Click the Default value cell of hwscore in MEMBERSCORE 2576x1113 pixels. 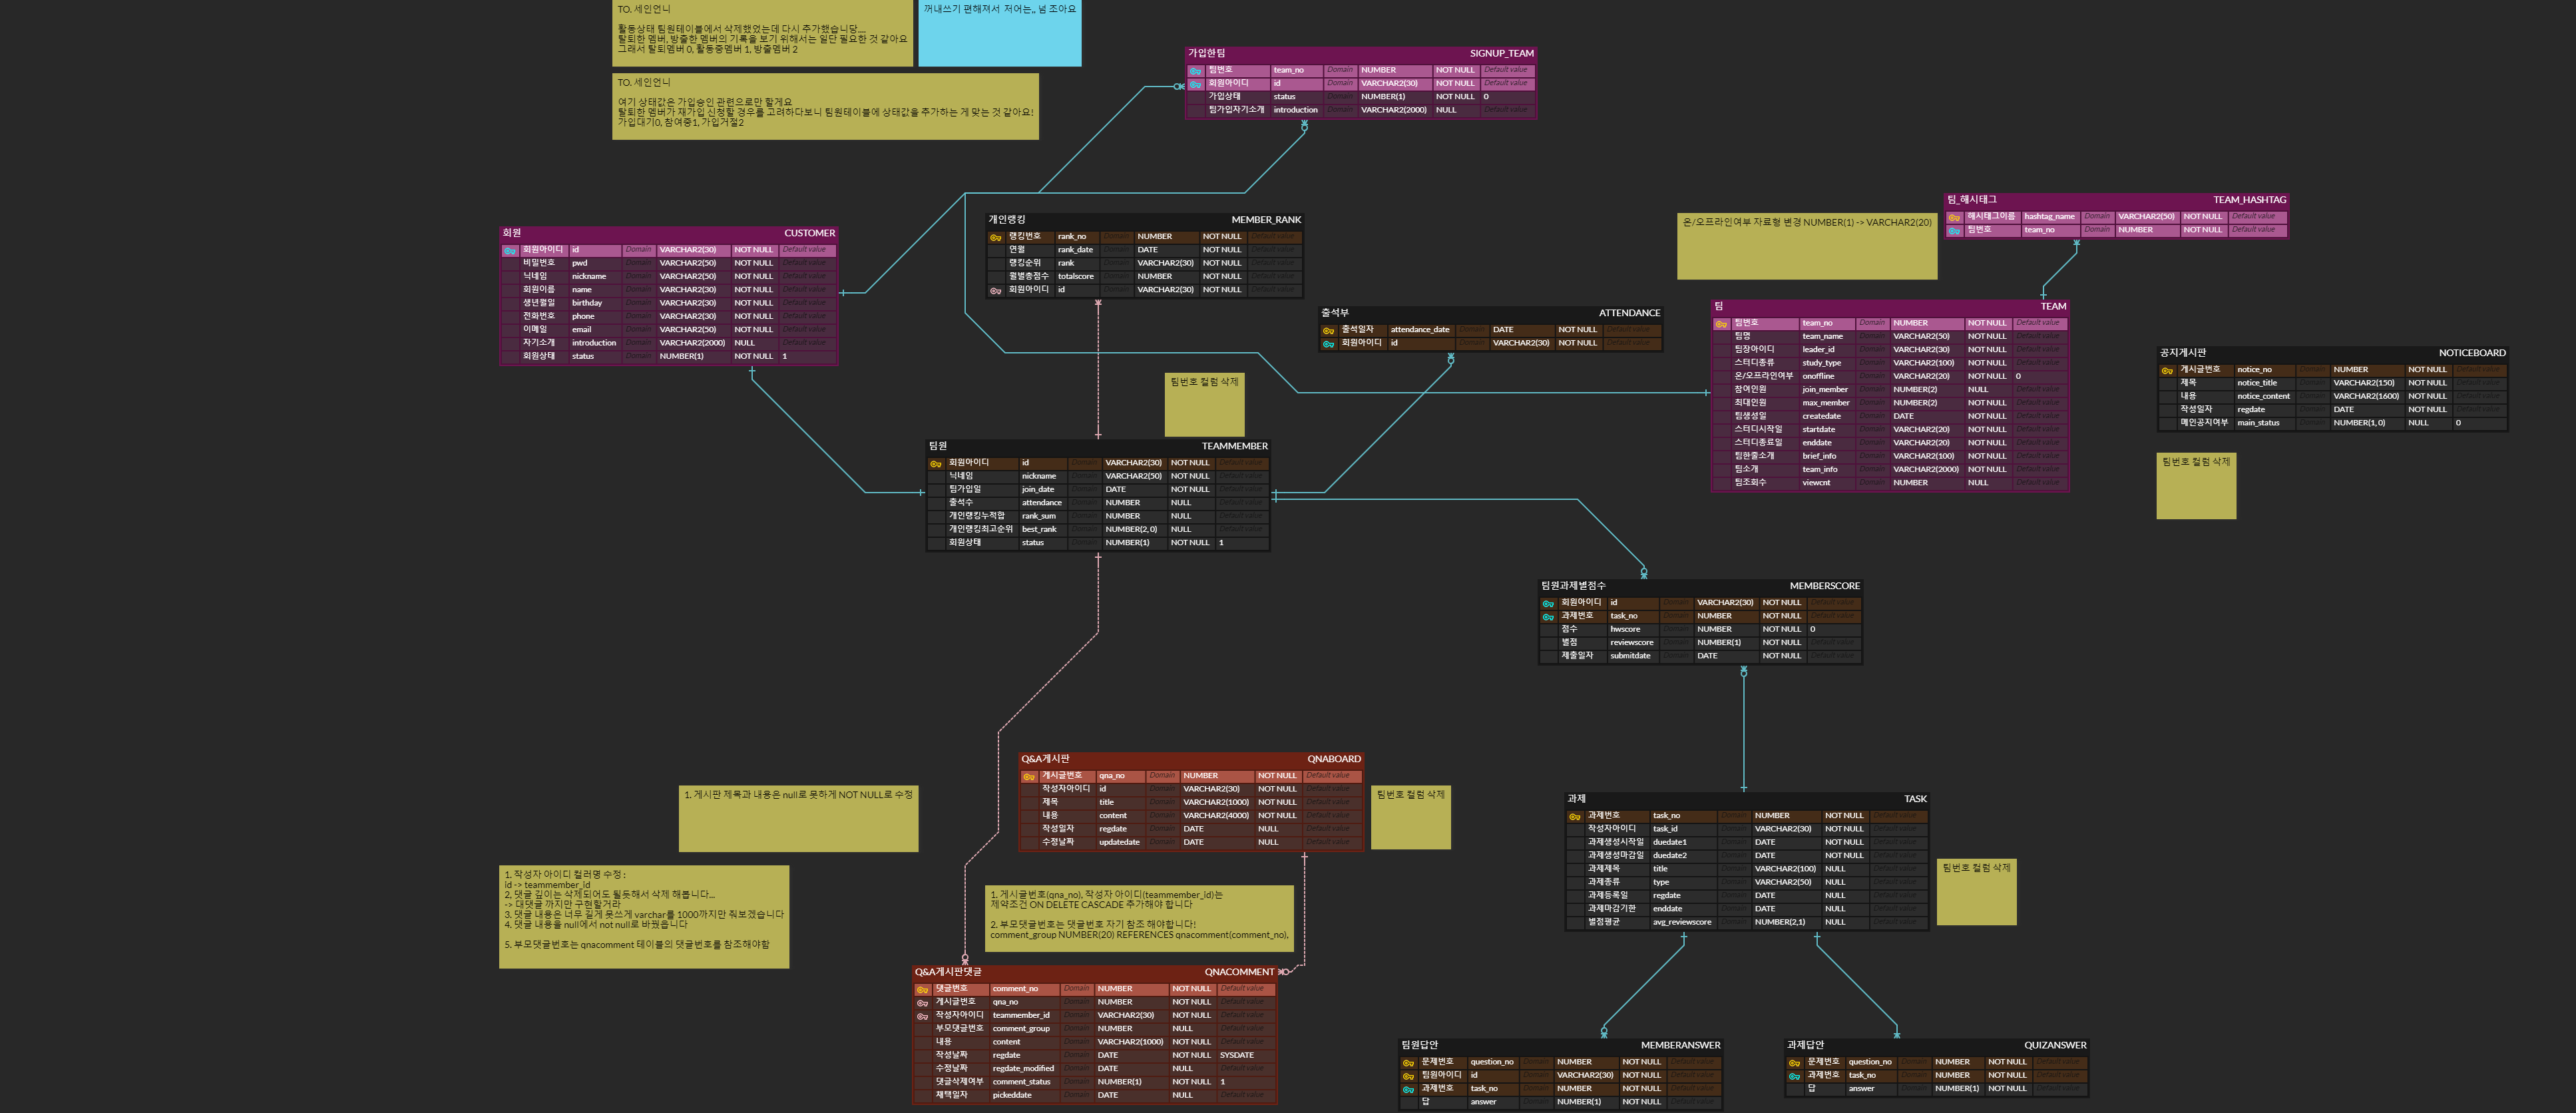1832,629
